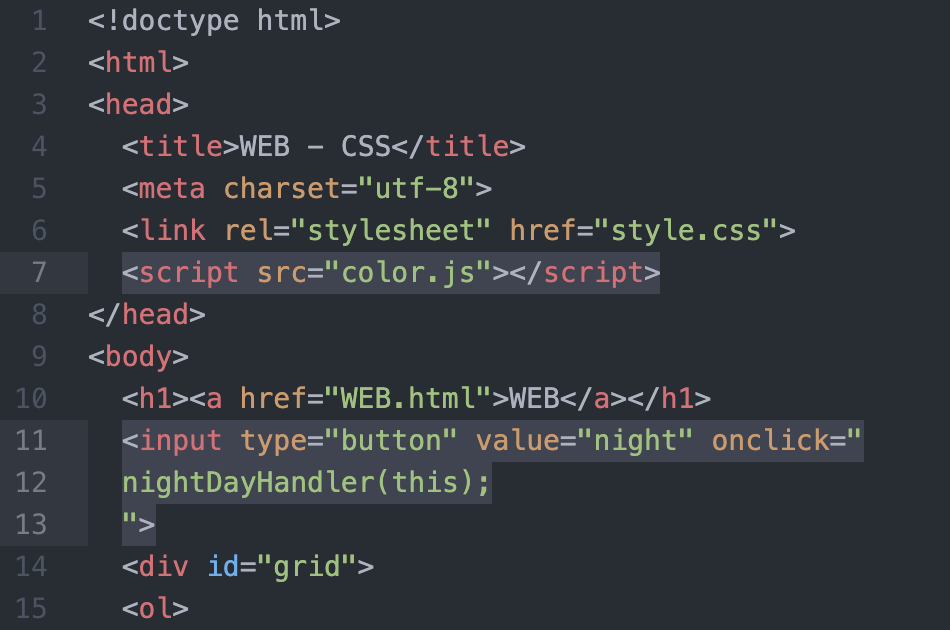This screenshot has width=950, height=630.
Task: Click the title text "WEB - CSS"
Action: (315, 147)
